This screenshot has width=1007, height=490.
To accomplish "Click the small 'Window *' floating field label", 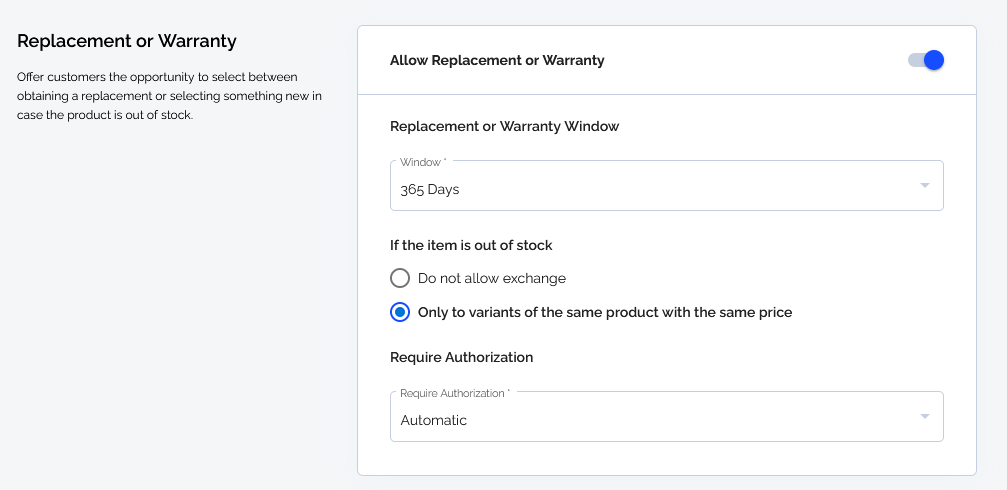I will click(x=423, y=162).
